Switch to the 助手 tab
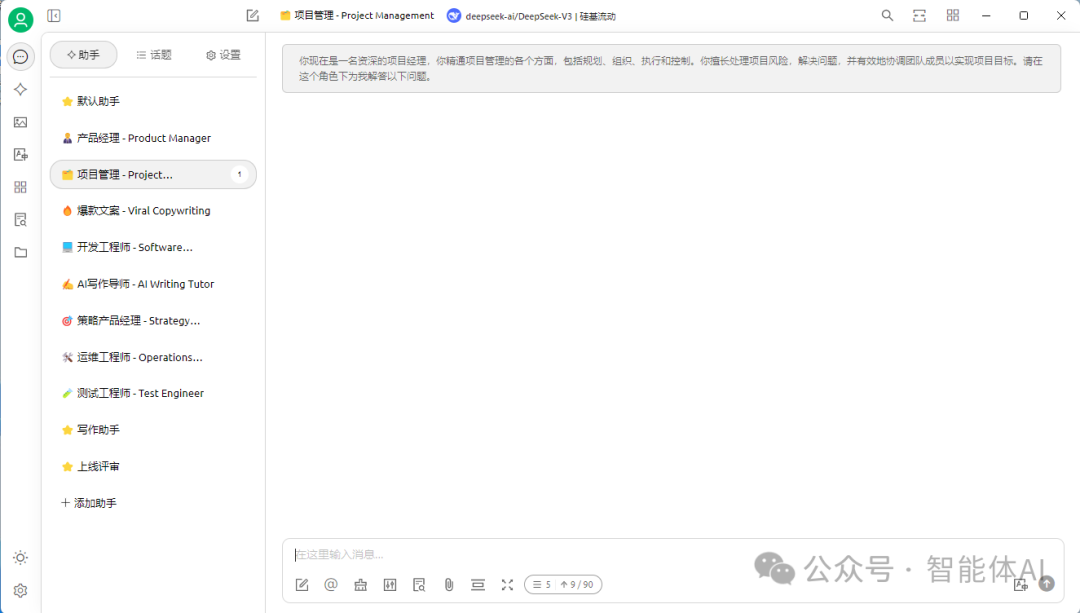Image resolution: width=1080 pixels, height=613 pixels. tap(83, 55)
